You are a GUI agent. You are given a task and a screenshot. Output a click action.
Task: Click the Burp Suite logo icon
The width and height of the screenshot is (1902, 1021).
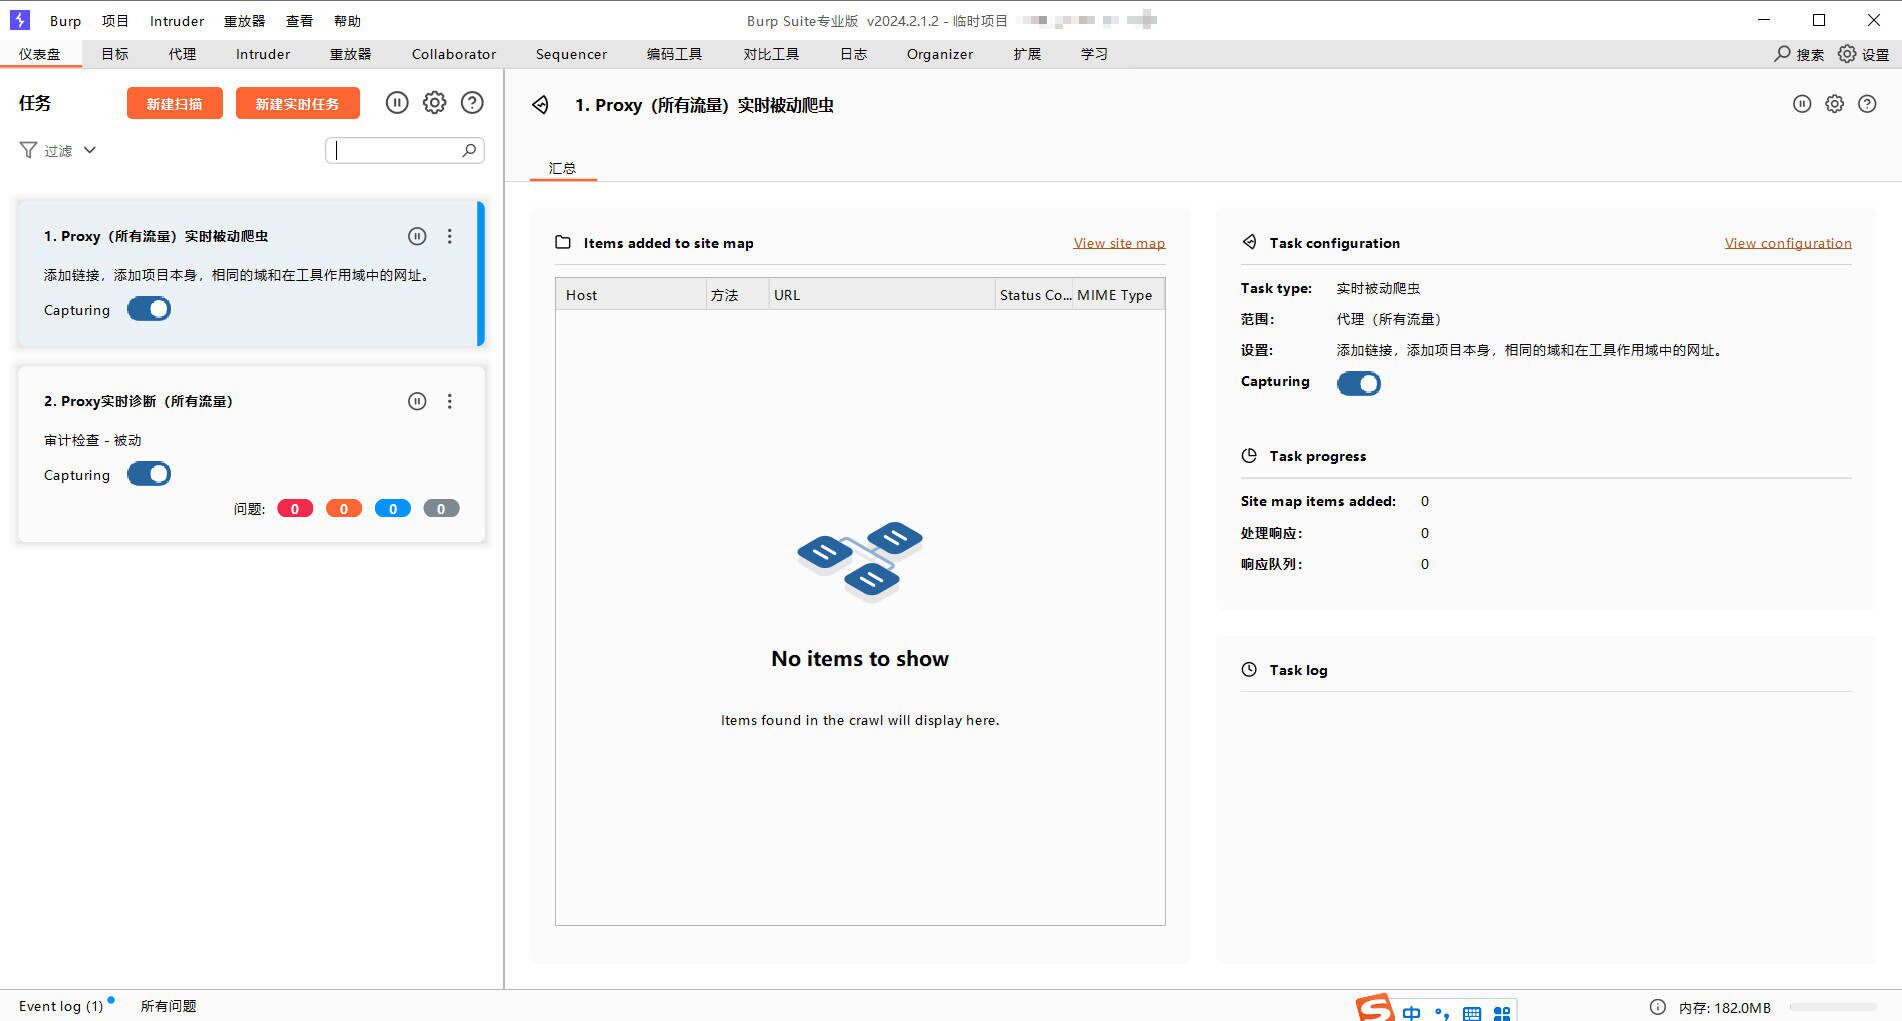click(20, 20)
